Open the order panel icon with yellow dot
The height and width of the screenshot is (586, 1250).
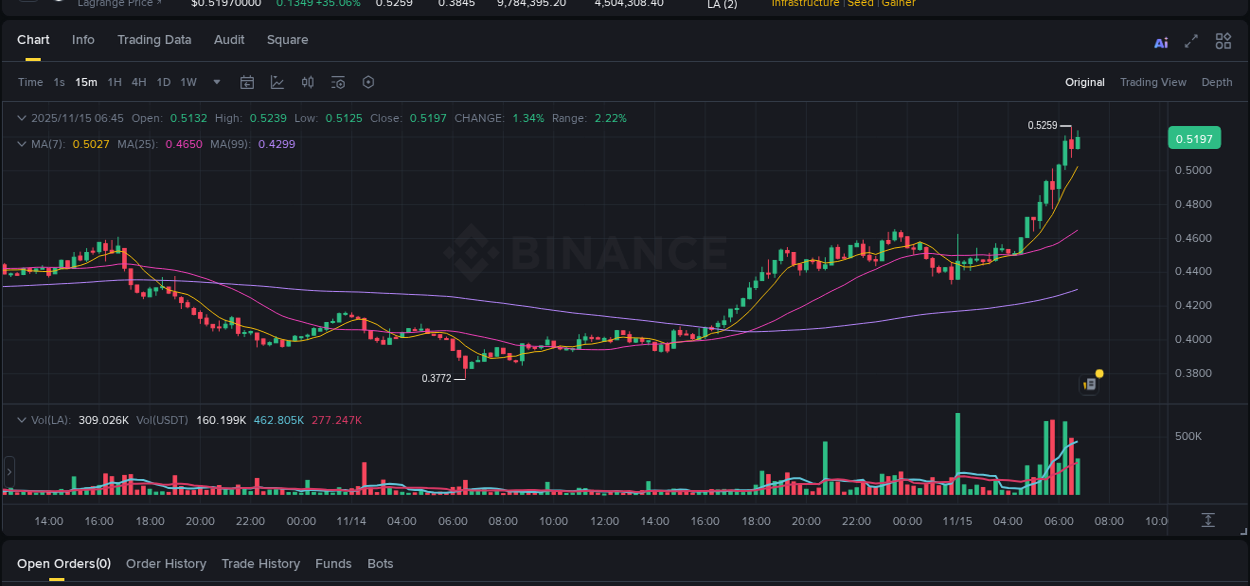click(1090, 384)
